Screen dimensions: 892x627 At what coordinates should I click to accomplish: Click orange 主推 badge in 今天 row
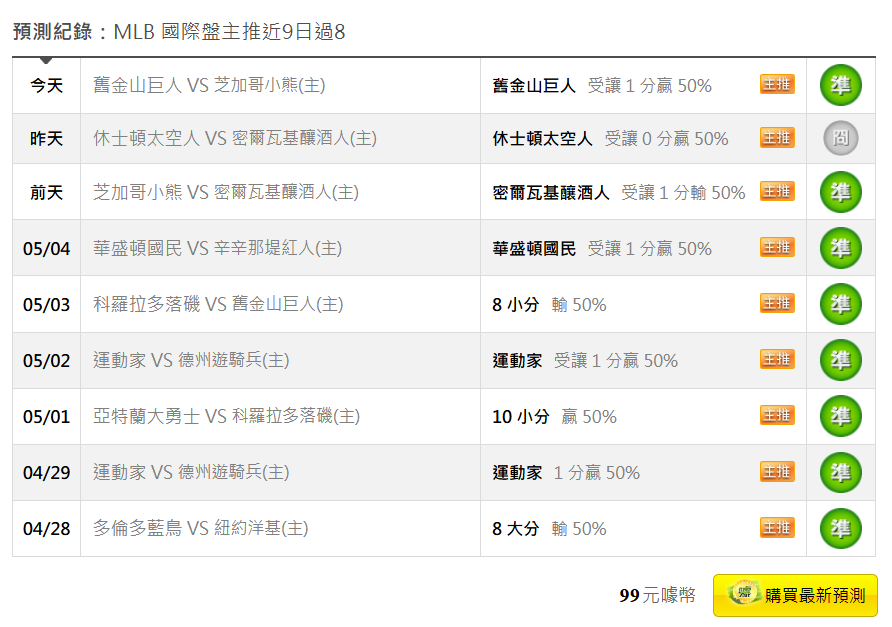(777, 85)
